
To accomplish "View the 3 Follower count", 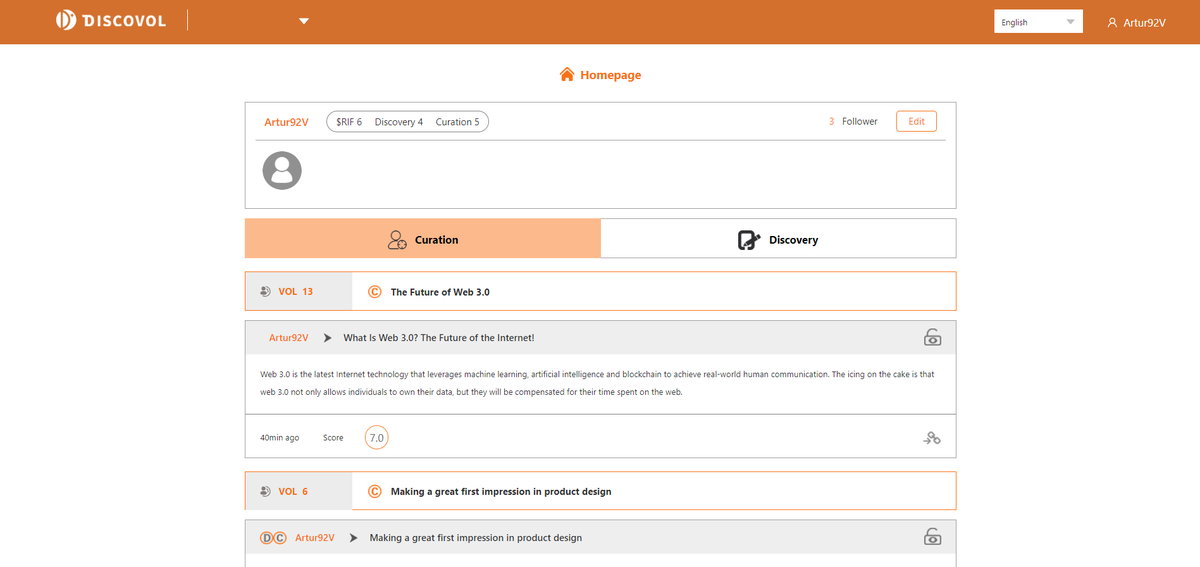I will click(x=853, y=122).
